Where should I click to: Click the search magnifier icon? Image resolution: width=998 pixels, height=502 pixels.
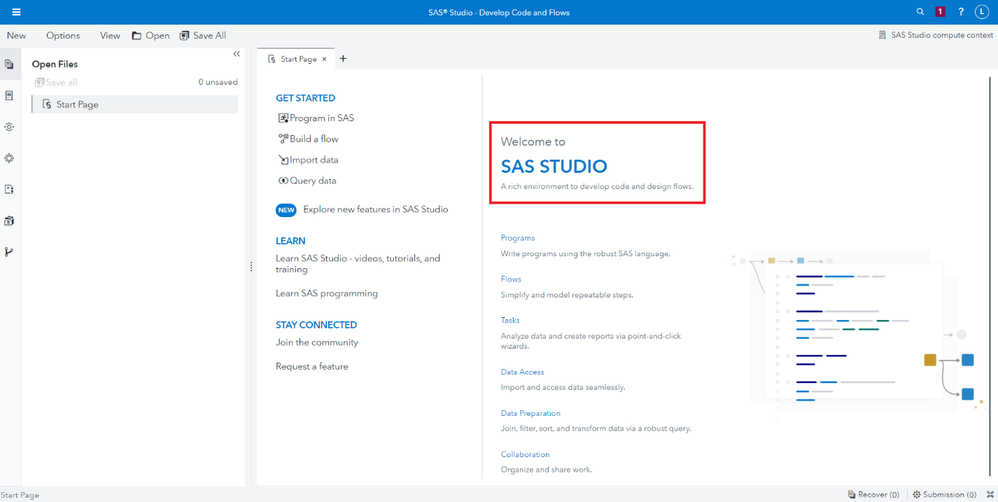pos(920,12)
